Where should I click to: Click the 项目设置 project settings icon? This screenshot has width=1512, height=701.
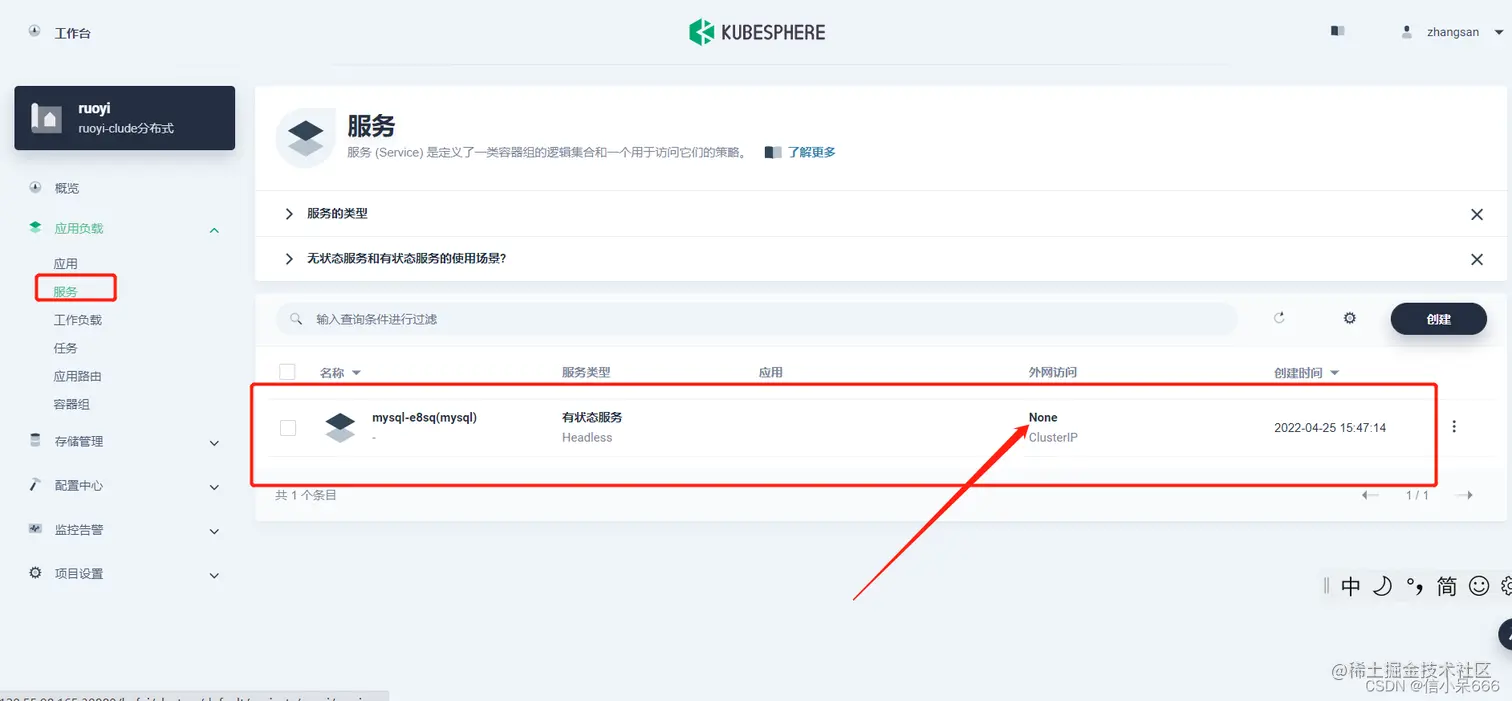[x=34, y=574]
